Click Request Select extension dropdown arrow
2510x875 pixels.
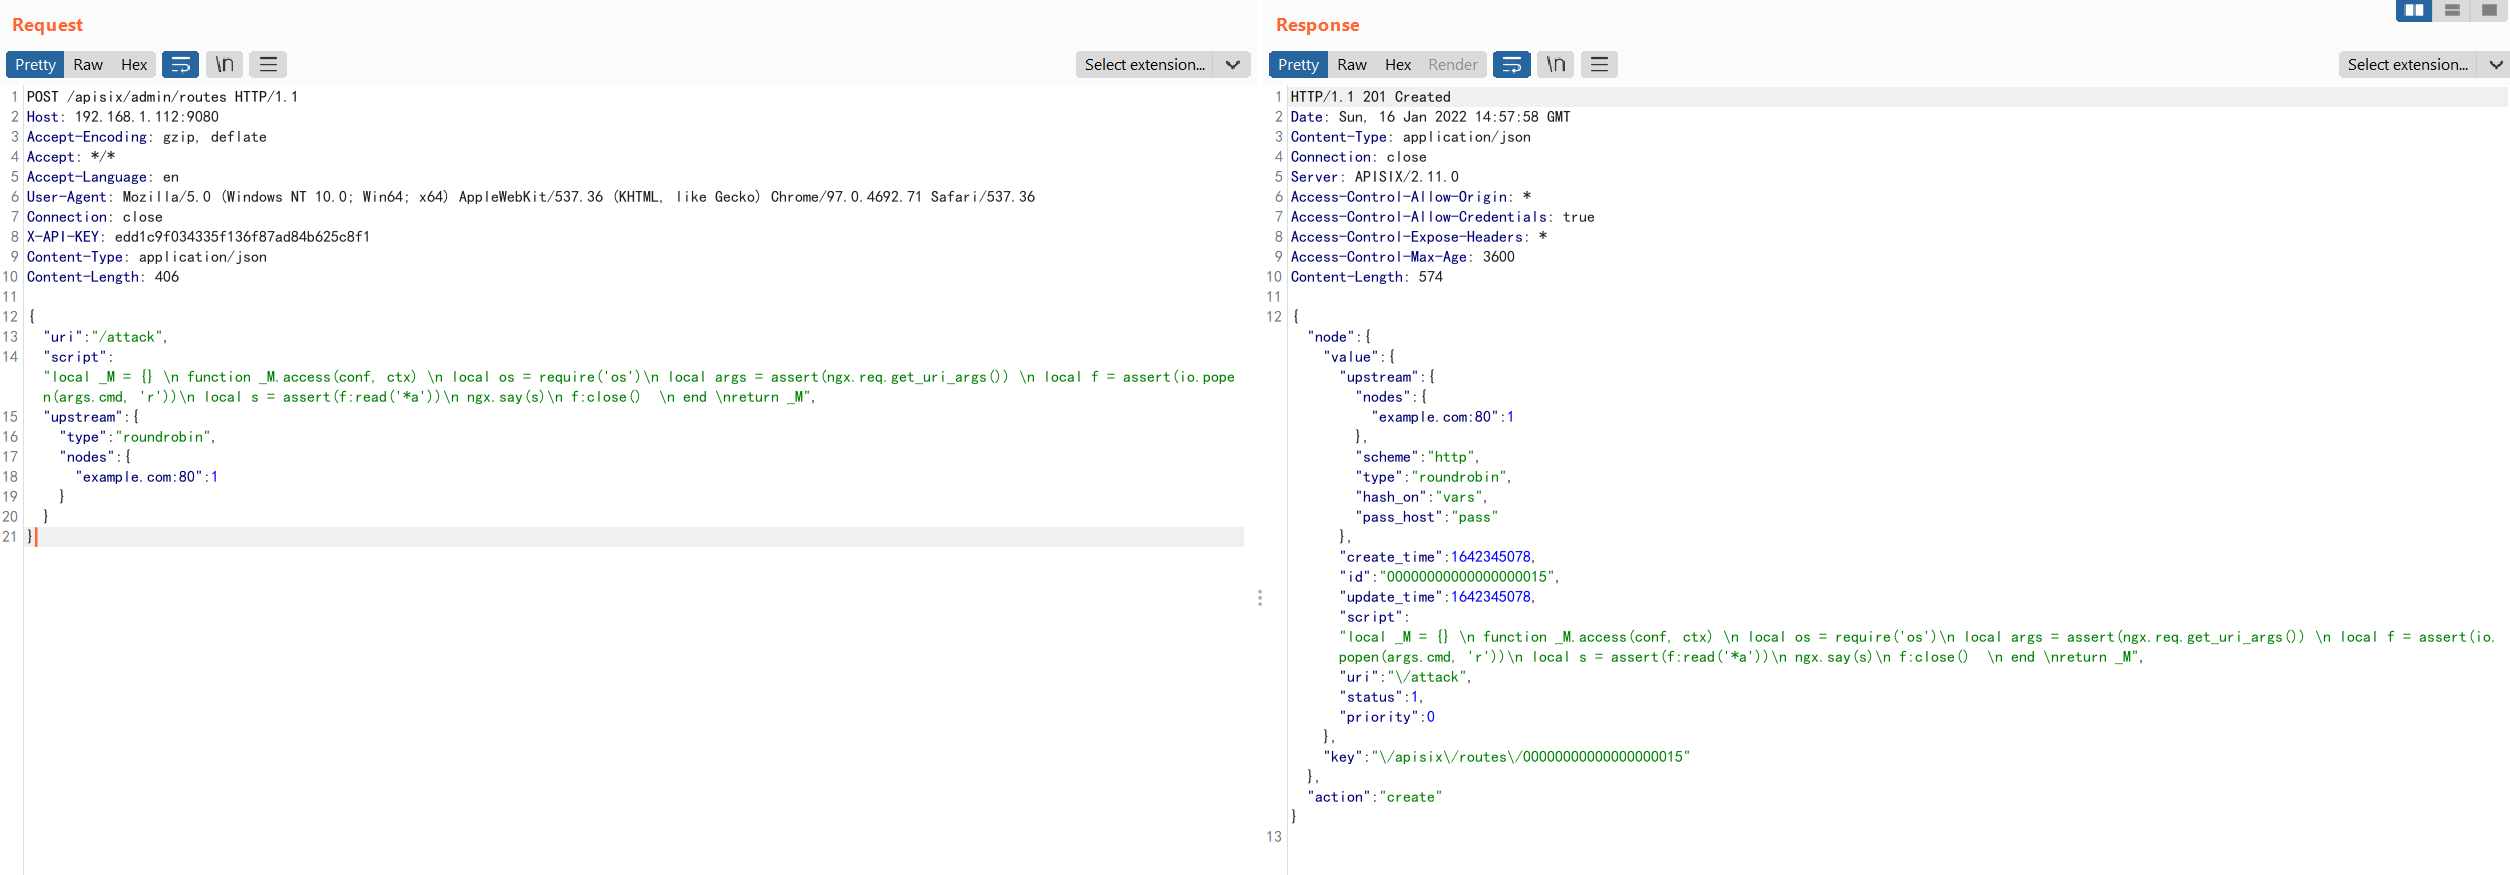[x=1232, y=65]
